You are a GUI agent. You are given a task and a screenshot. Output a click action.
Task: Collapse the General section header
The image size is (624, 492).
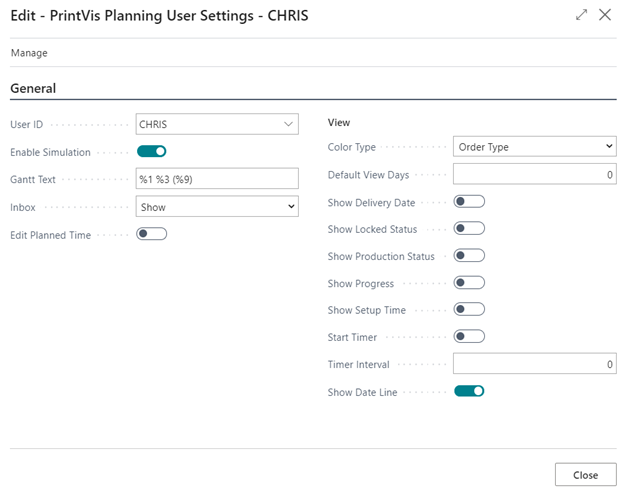click(x=33, y=88)
